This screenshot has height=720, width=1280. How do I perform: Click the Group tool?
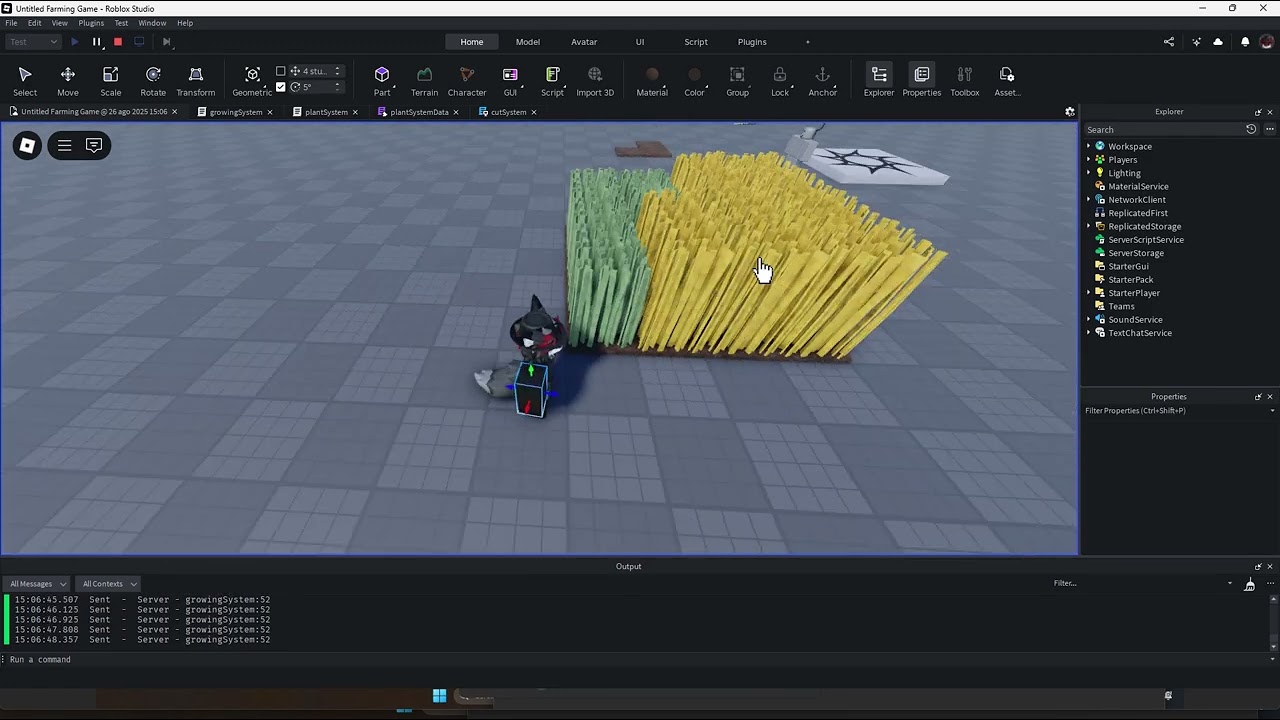point(737,80)
